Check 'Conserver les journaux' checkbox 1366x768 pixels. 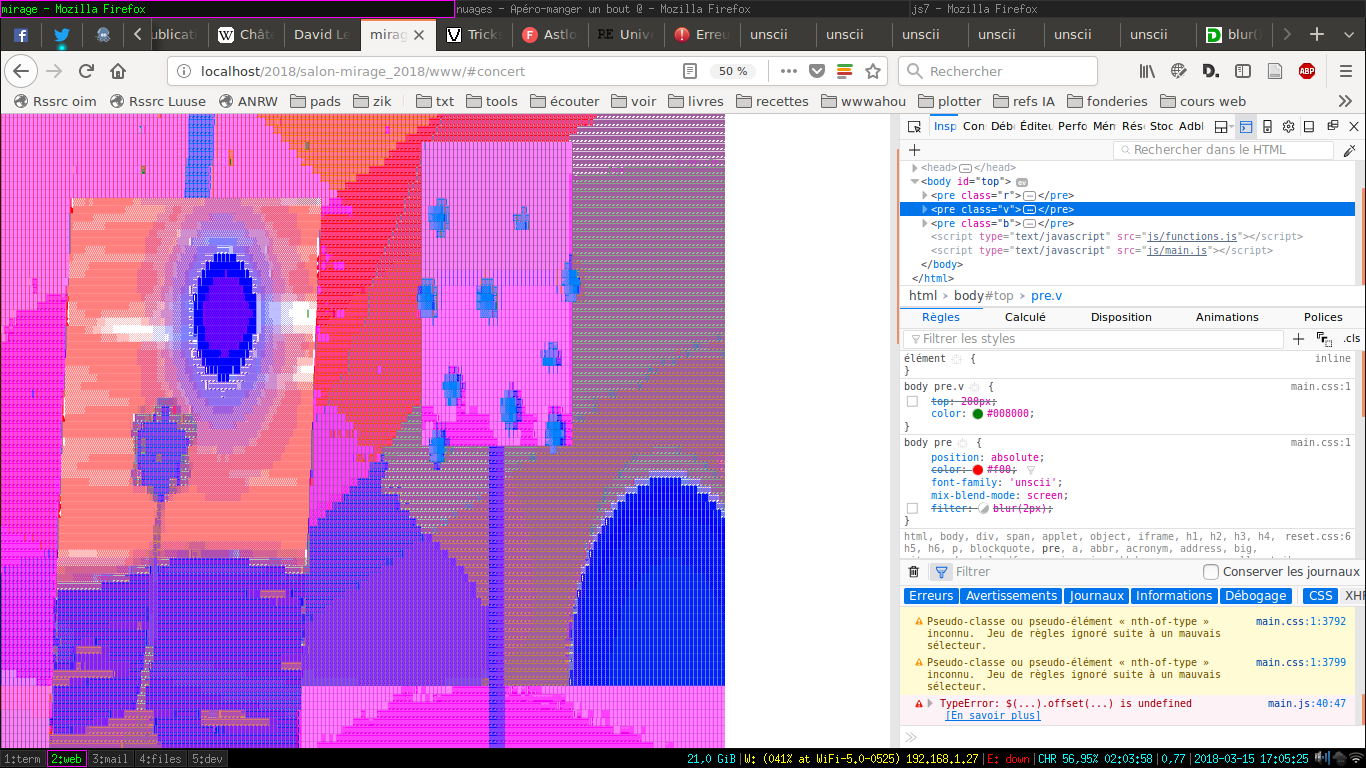point(1211,572)
